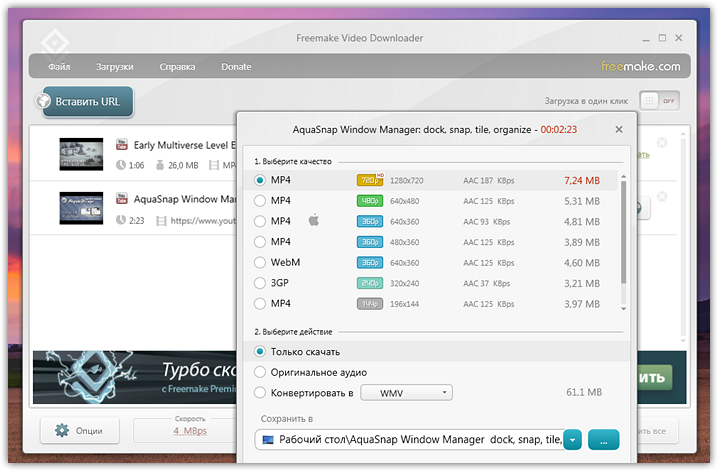718x471 pixels.
Task: Click the 360p badge in WebM row
Action: pyautogui.click(x=370, y=263)
